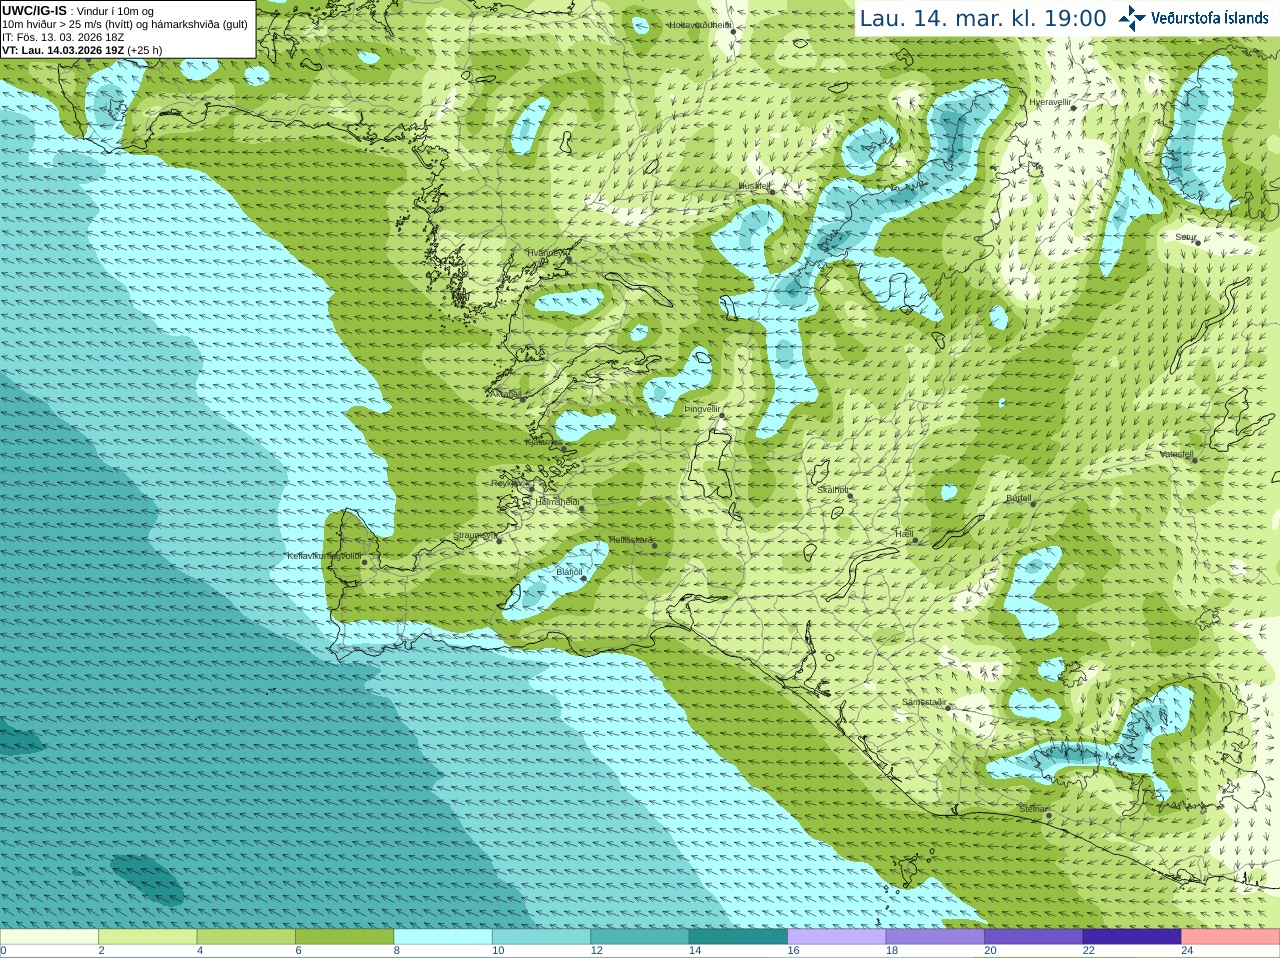Pick the 0–2 m/s pale legend swatch

49,937
